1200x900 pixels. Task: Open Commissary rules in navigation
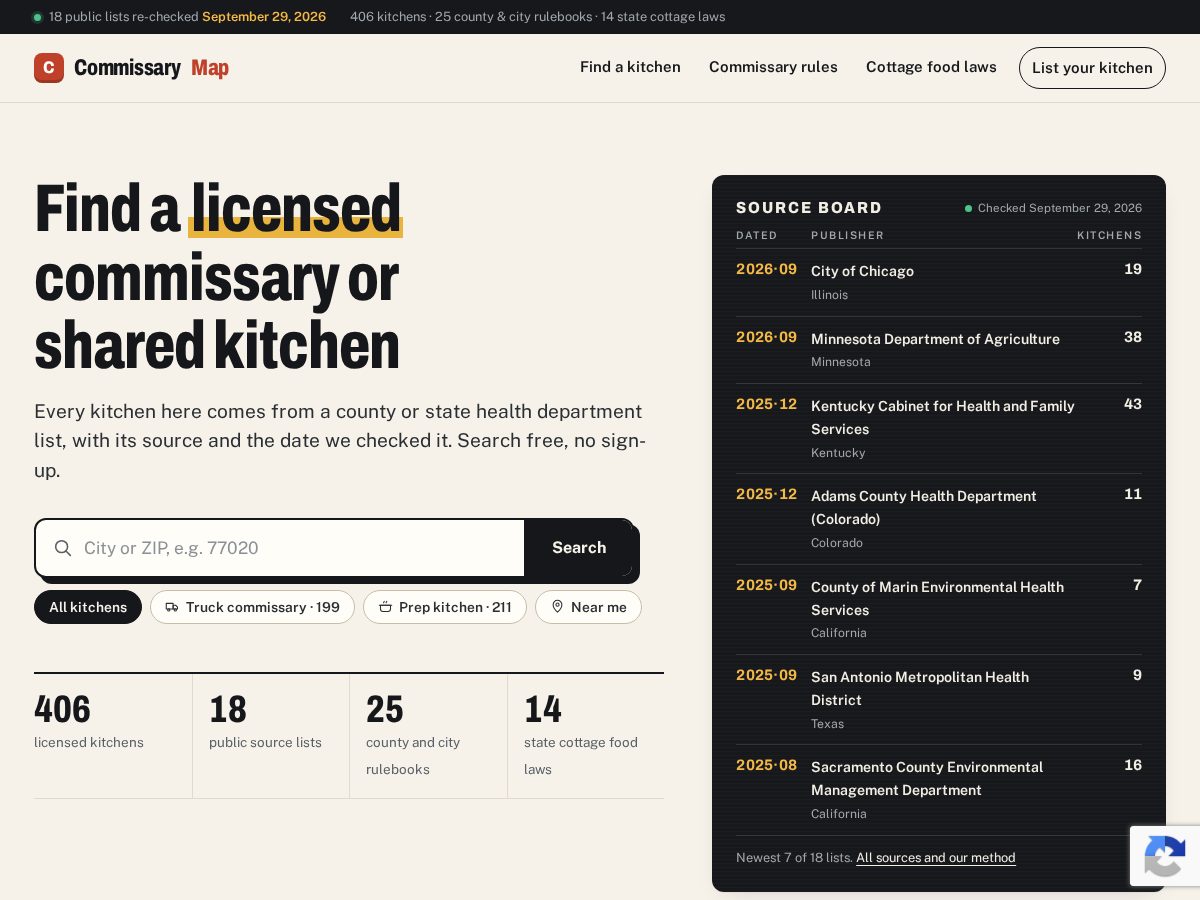coord(773,67)
